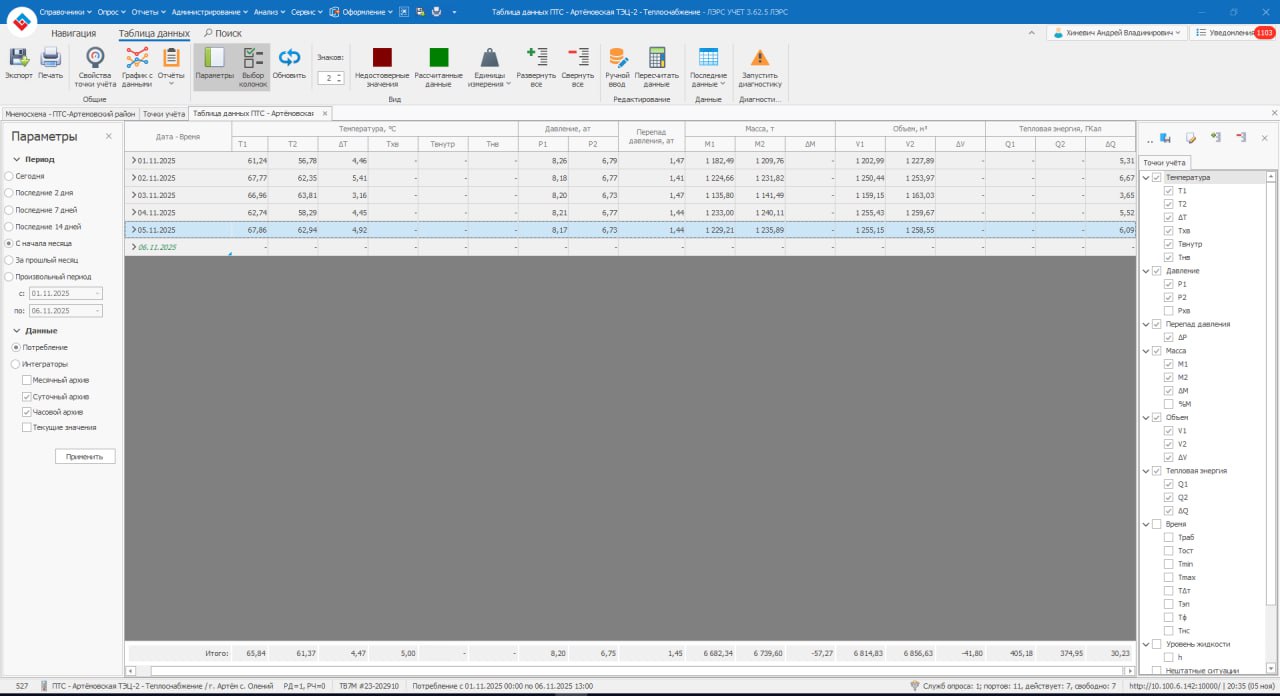Launch Запустить диагностику warning icon
This screenshot has height=696, width=1280.
760,58
